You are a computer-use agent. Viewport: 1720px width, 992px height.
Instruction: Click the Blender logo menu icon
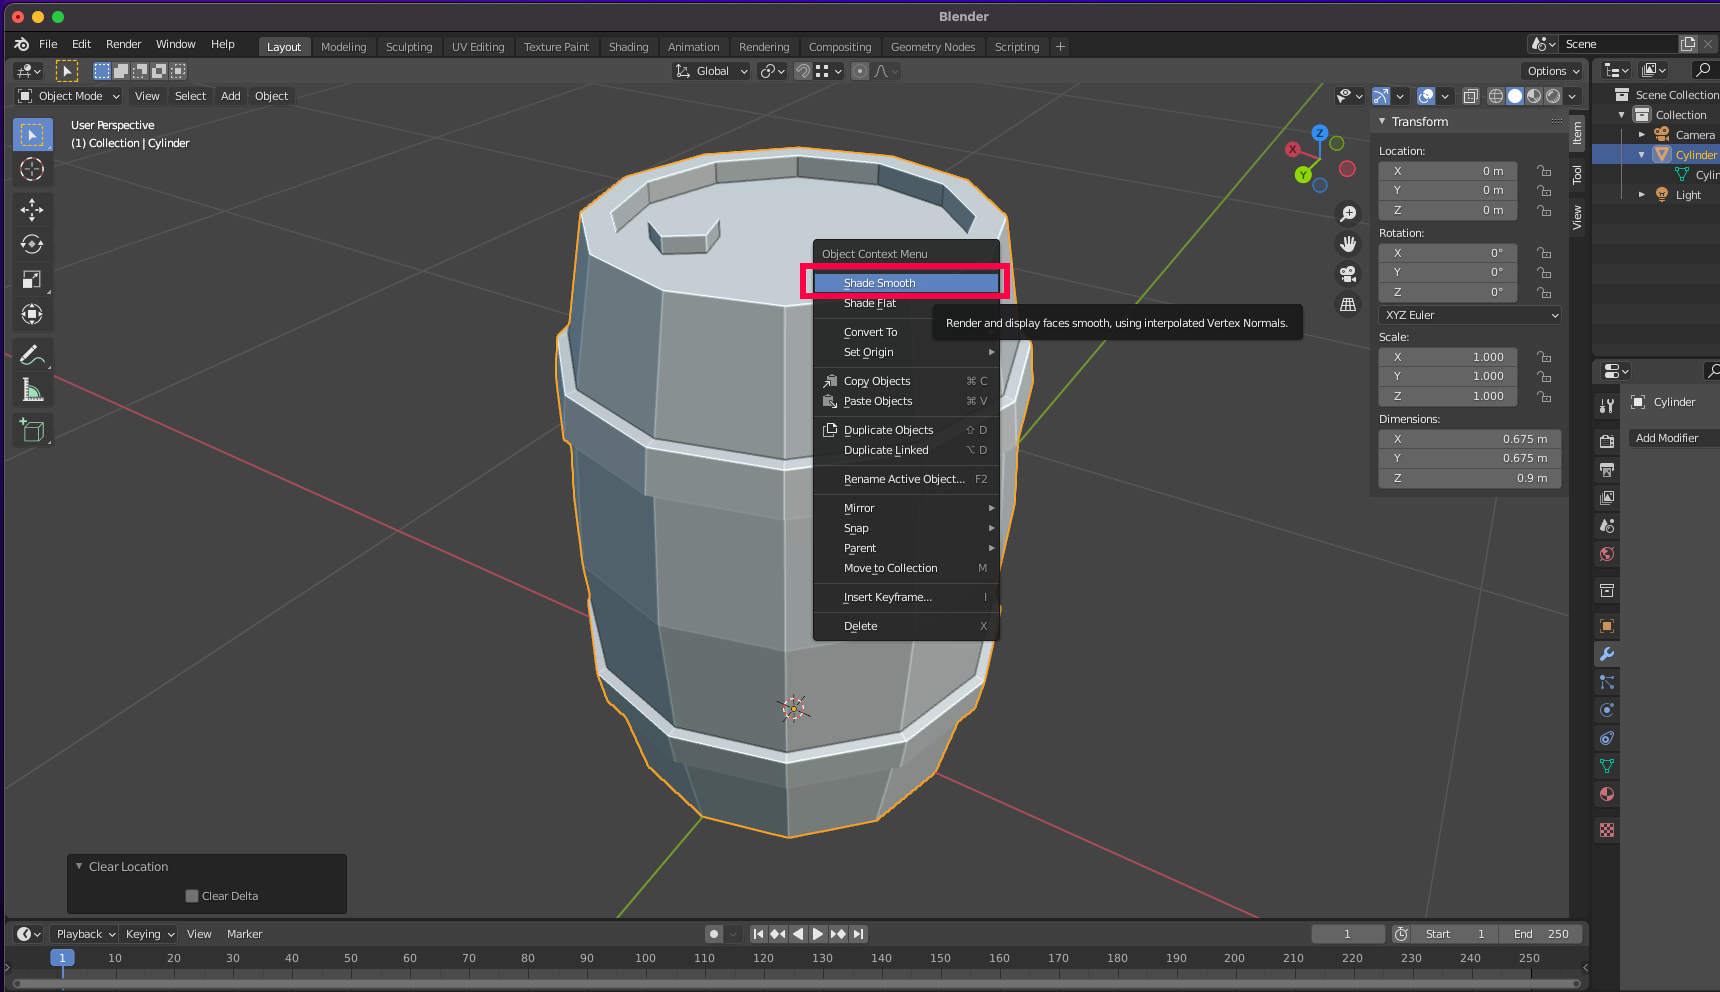22,44
